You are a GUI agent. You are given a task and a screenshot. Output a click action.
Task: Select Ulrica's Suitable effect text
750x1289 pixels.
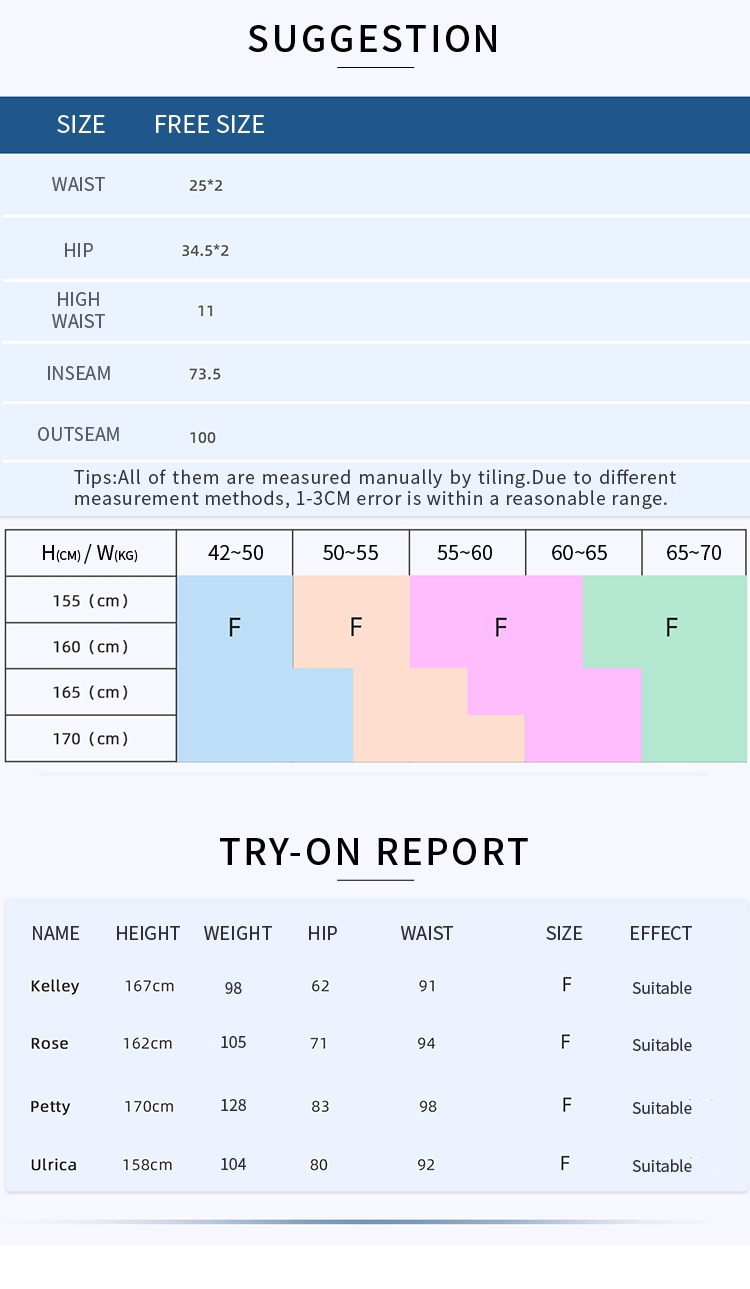point(662,1166)
